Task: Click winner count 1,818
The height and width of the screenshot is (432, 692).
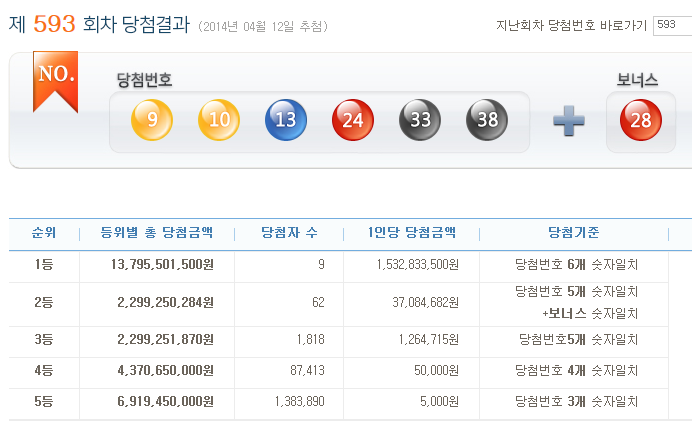Action: click(x=311, y=339)
